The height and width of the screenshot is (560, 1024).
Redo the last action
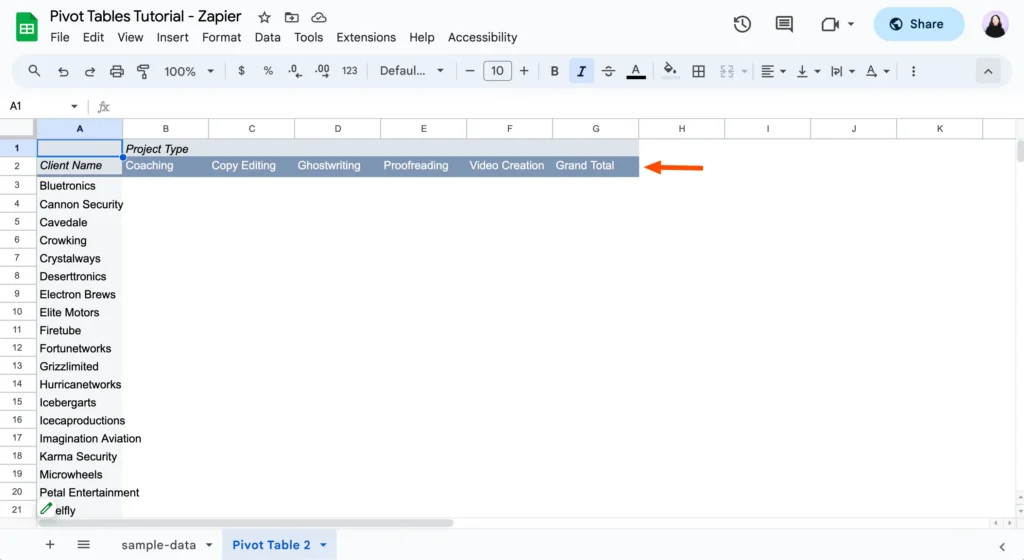click(x=89, y=71)
